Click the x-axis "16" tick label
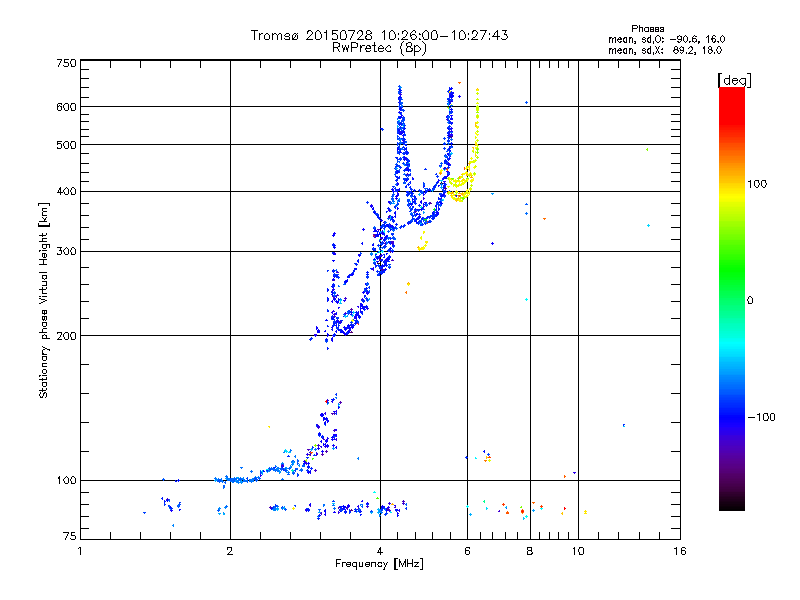 [680, 551]
